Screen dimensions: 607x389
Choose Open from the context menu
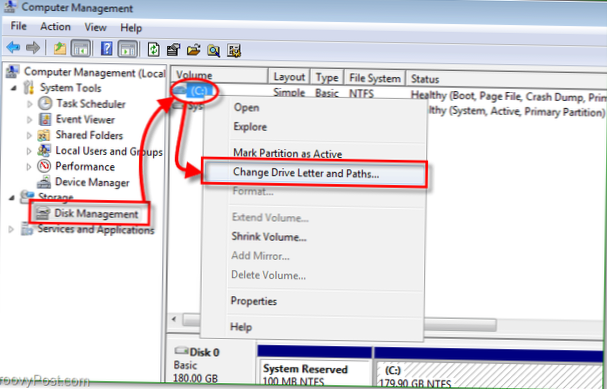point(246,108)
